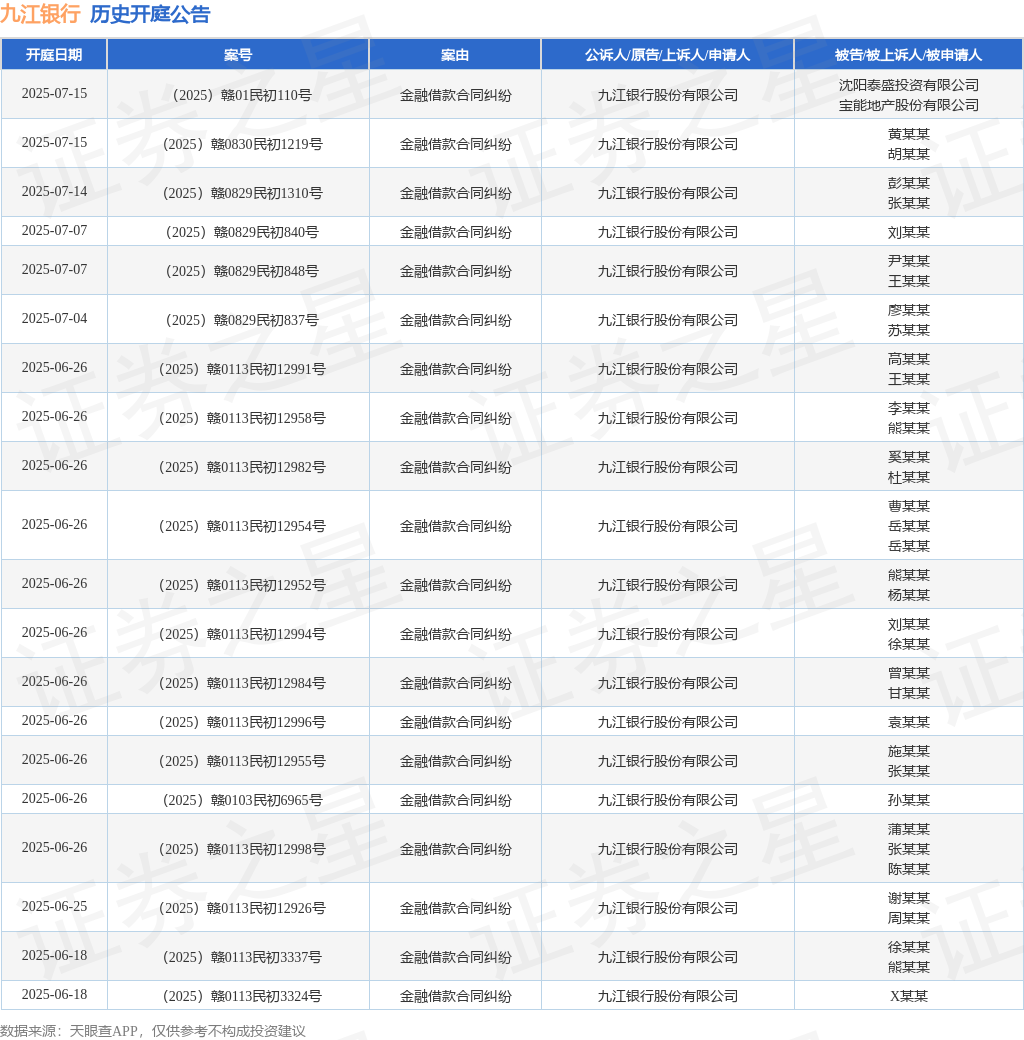Click defendant name 苏某某

tap(909, 331)
